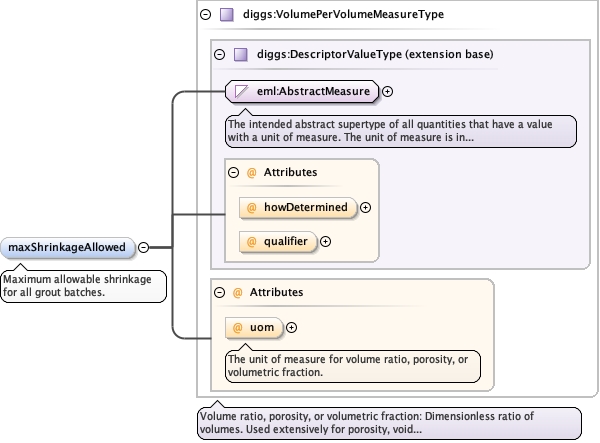Click the @ icon inside uom
Screen dimensions: 600x443
click(x=237, y=327)
